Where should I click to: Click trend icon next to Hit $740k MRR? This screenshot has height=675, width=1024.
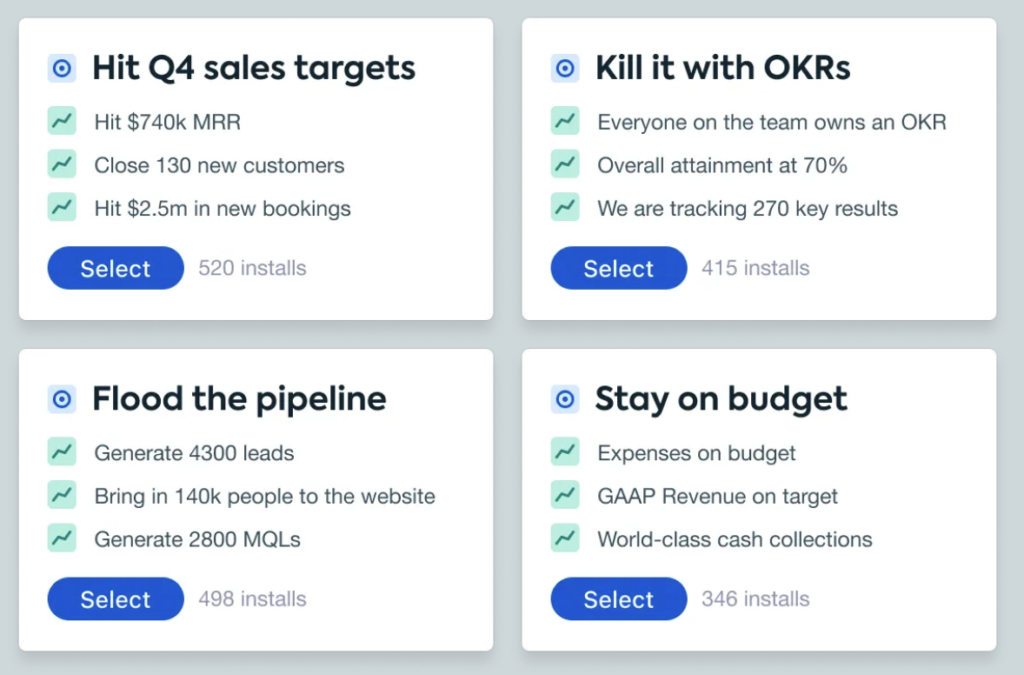point(62,121)
